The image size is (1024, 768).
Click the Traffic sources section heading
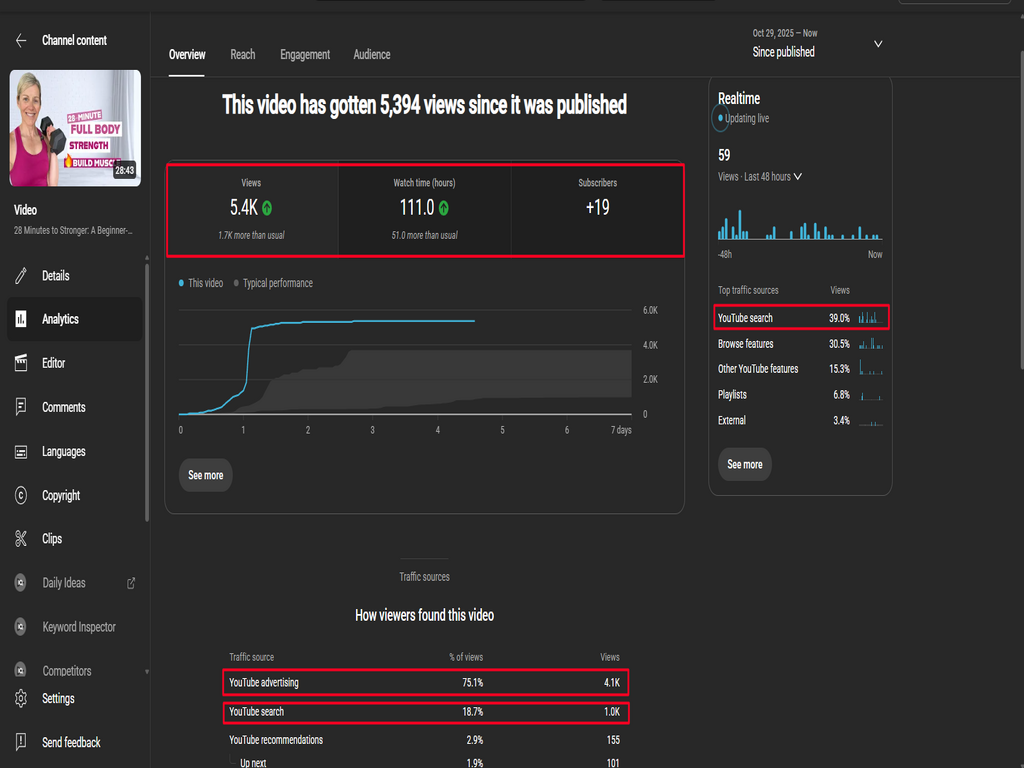point(424,577)
